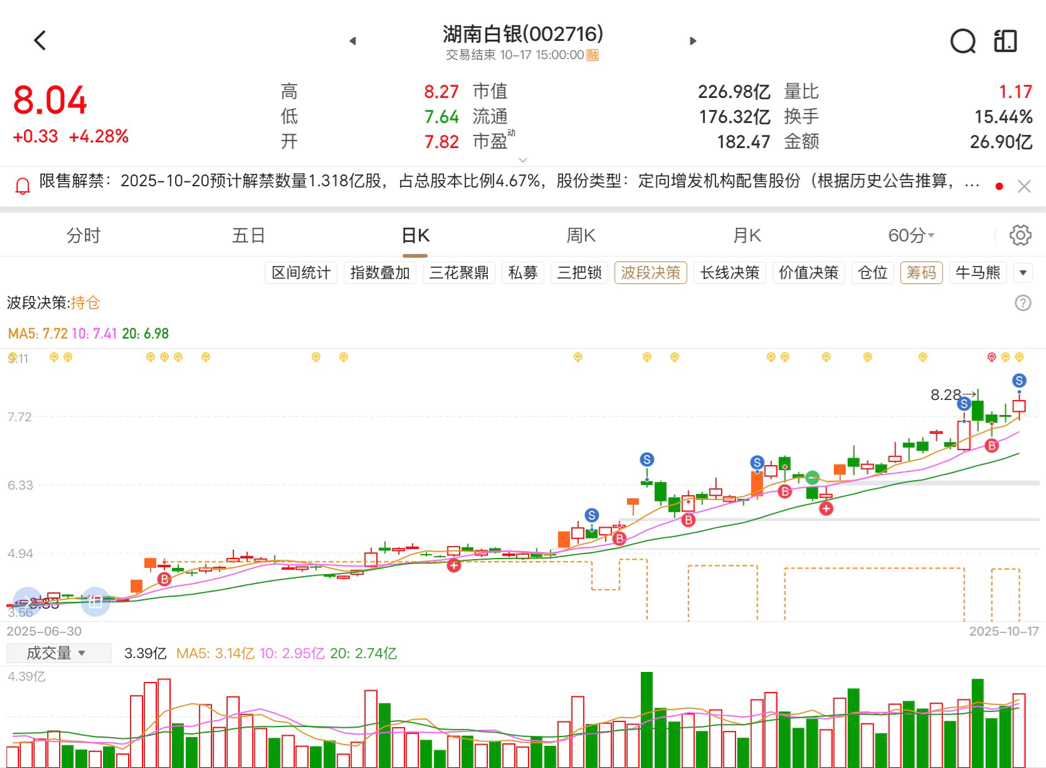Close the 限售解禁 notice banner

1024,186
